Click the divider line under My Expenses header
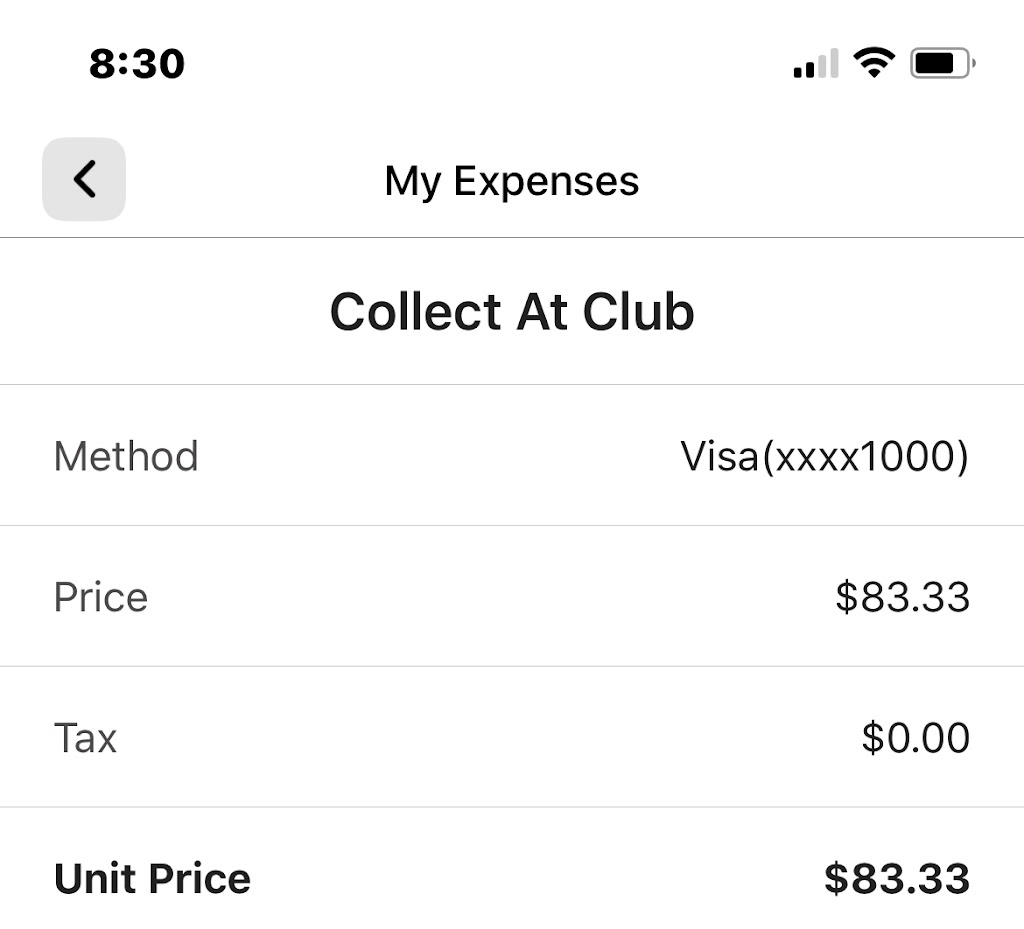Screen dimensions: 1024x929 [512, 238]
